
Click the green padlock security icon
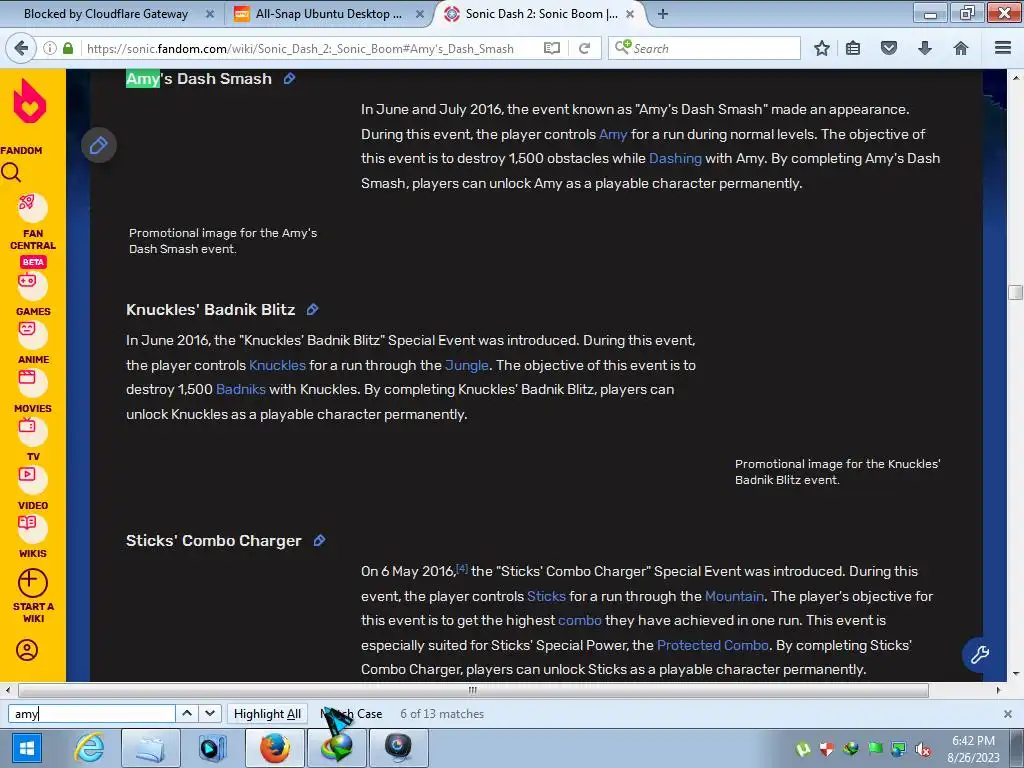pos(68,48)
